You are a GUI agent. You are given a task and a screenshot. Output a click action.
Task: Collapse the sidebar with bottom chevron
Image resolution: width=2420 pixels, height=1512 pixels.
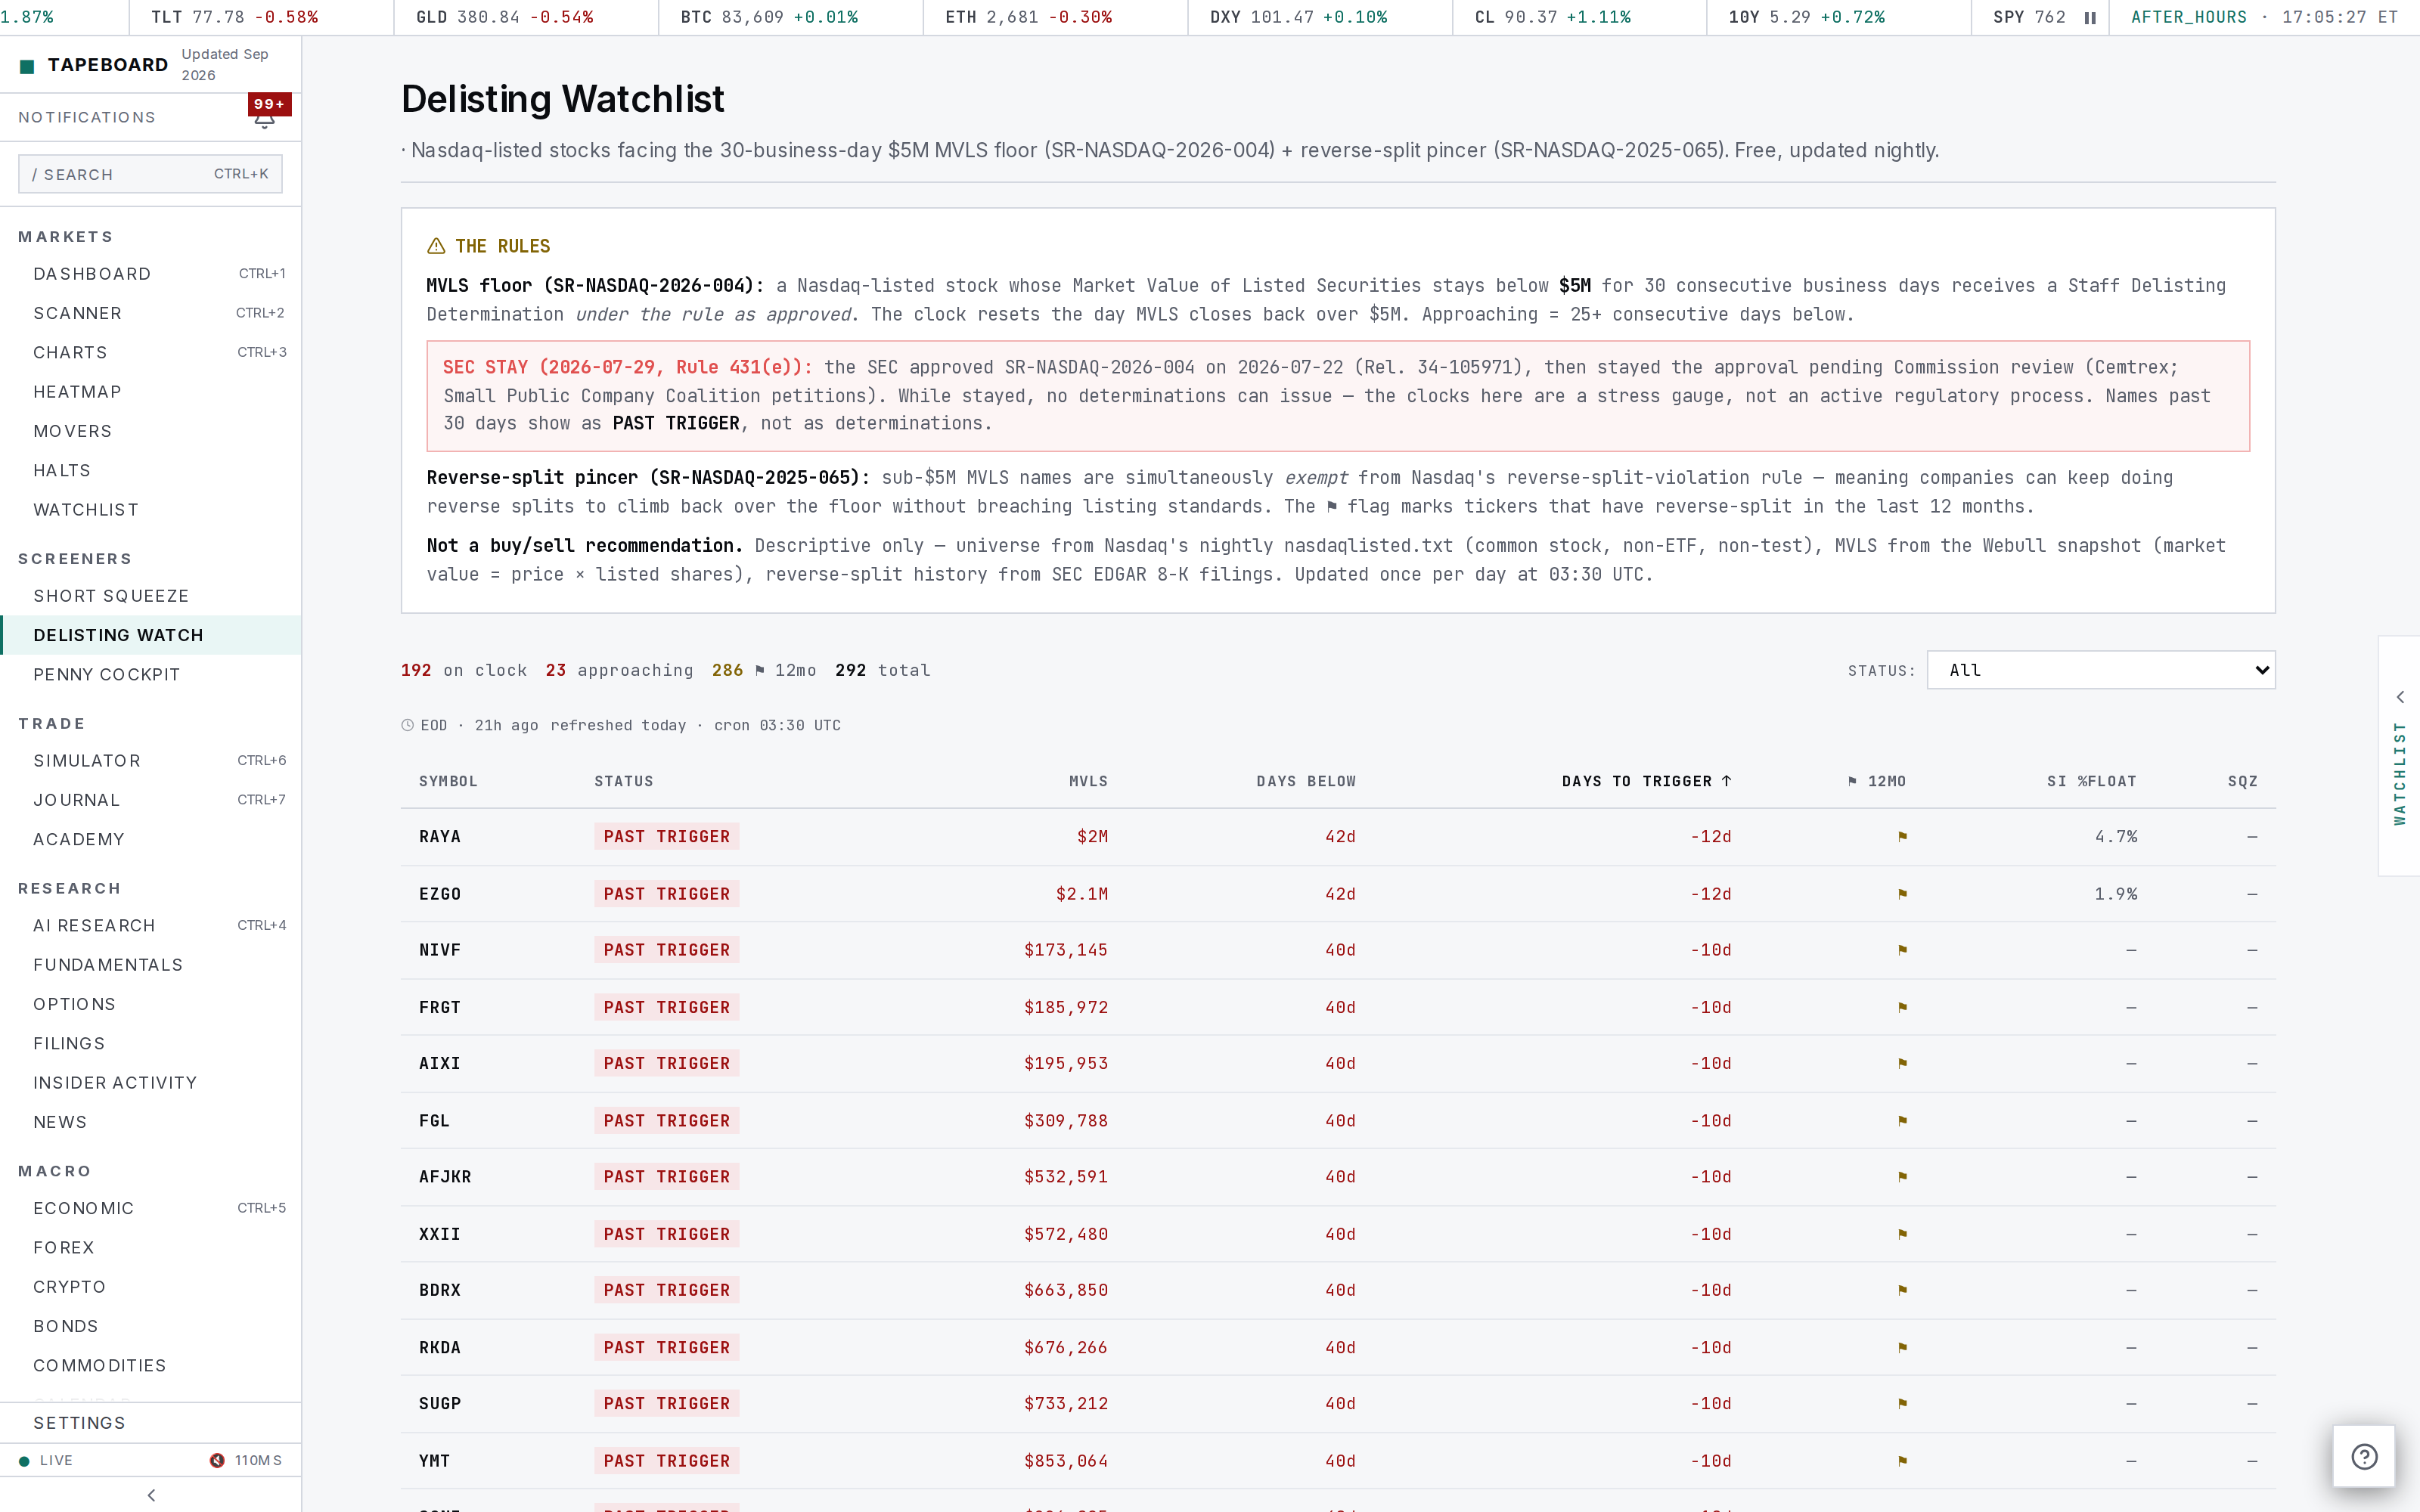click(x=151, y=1495)
